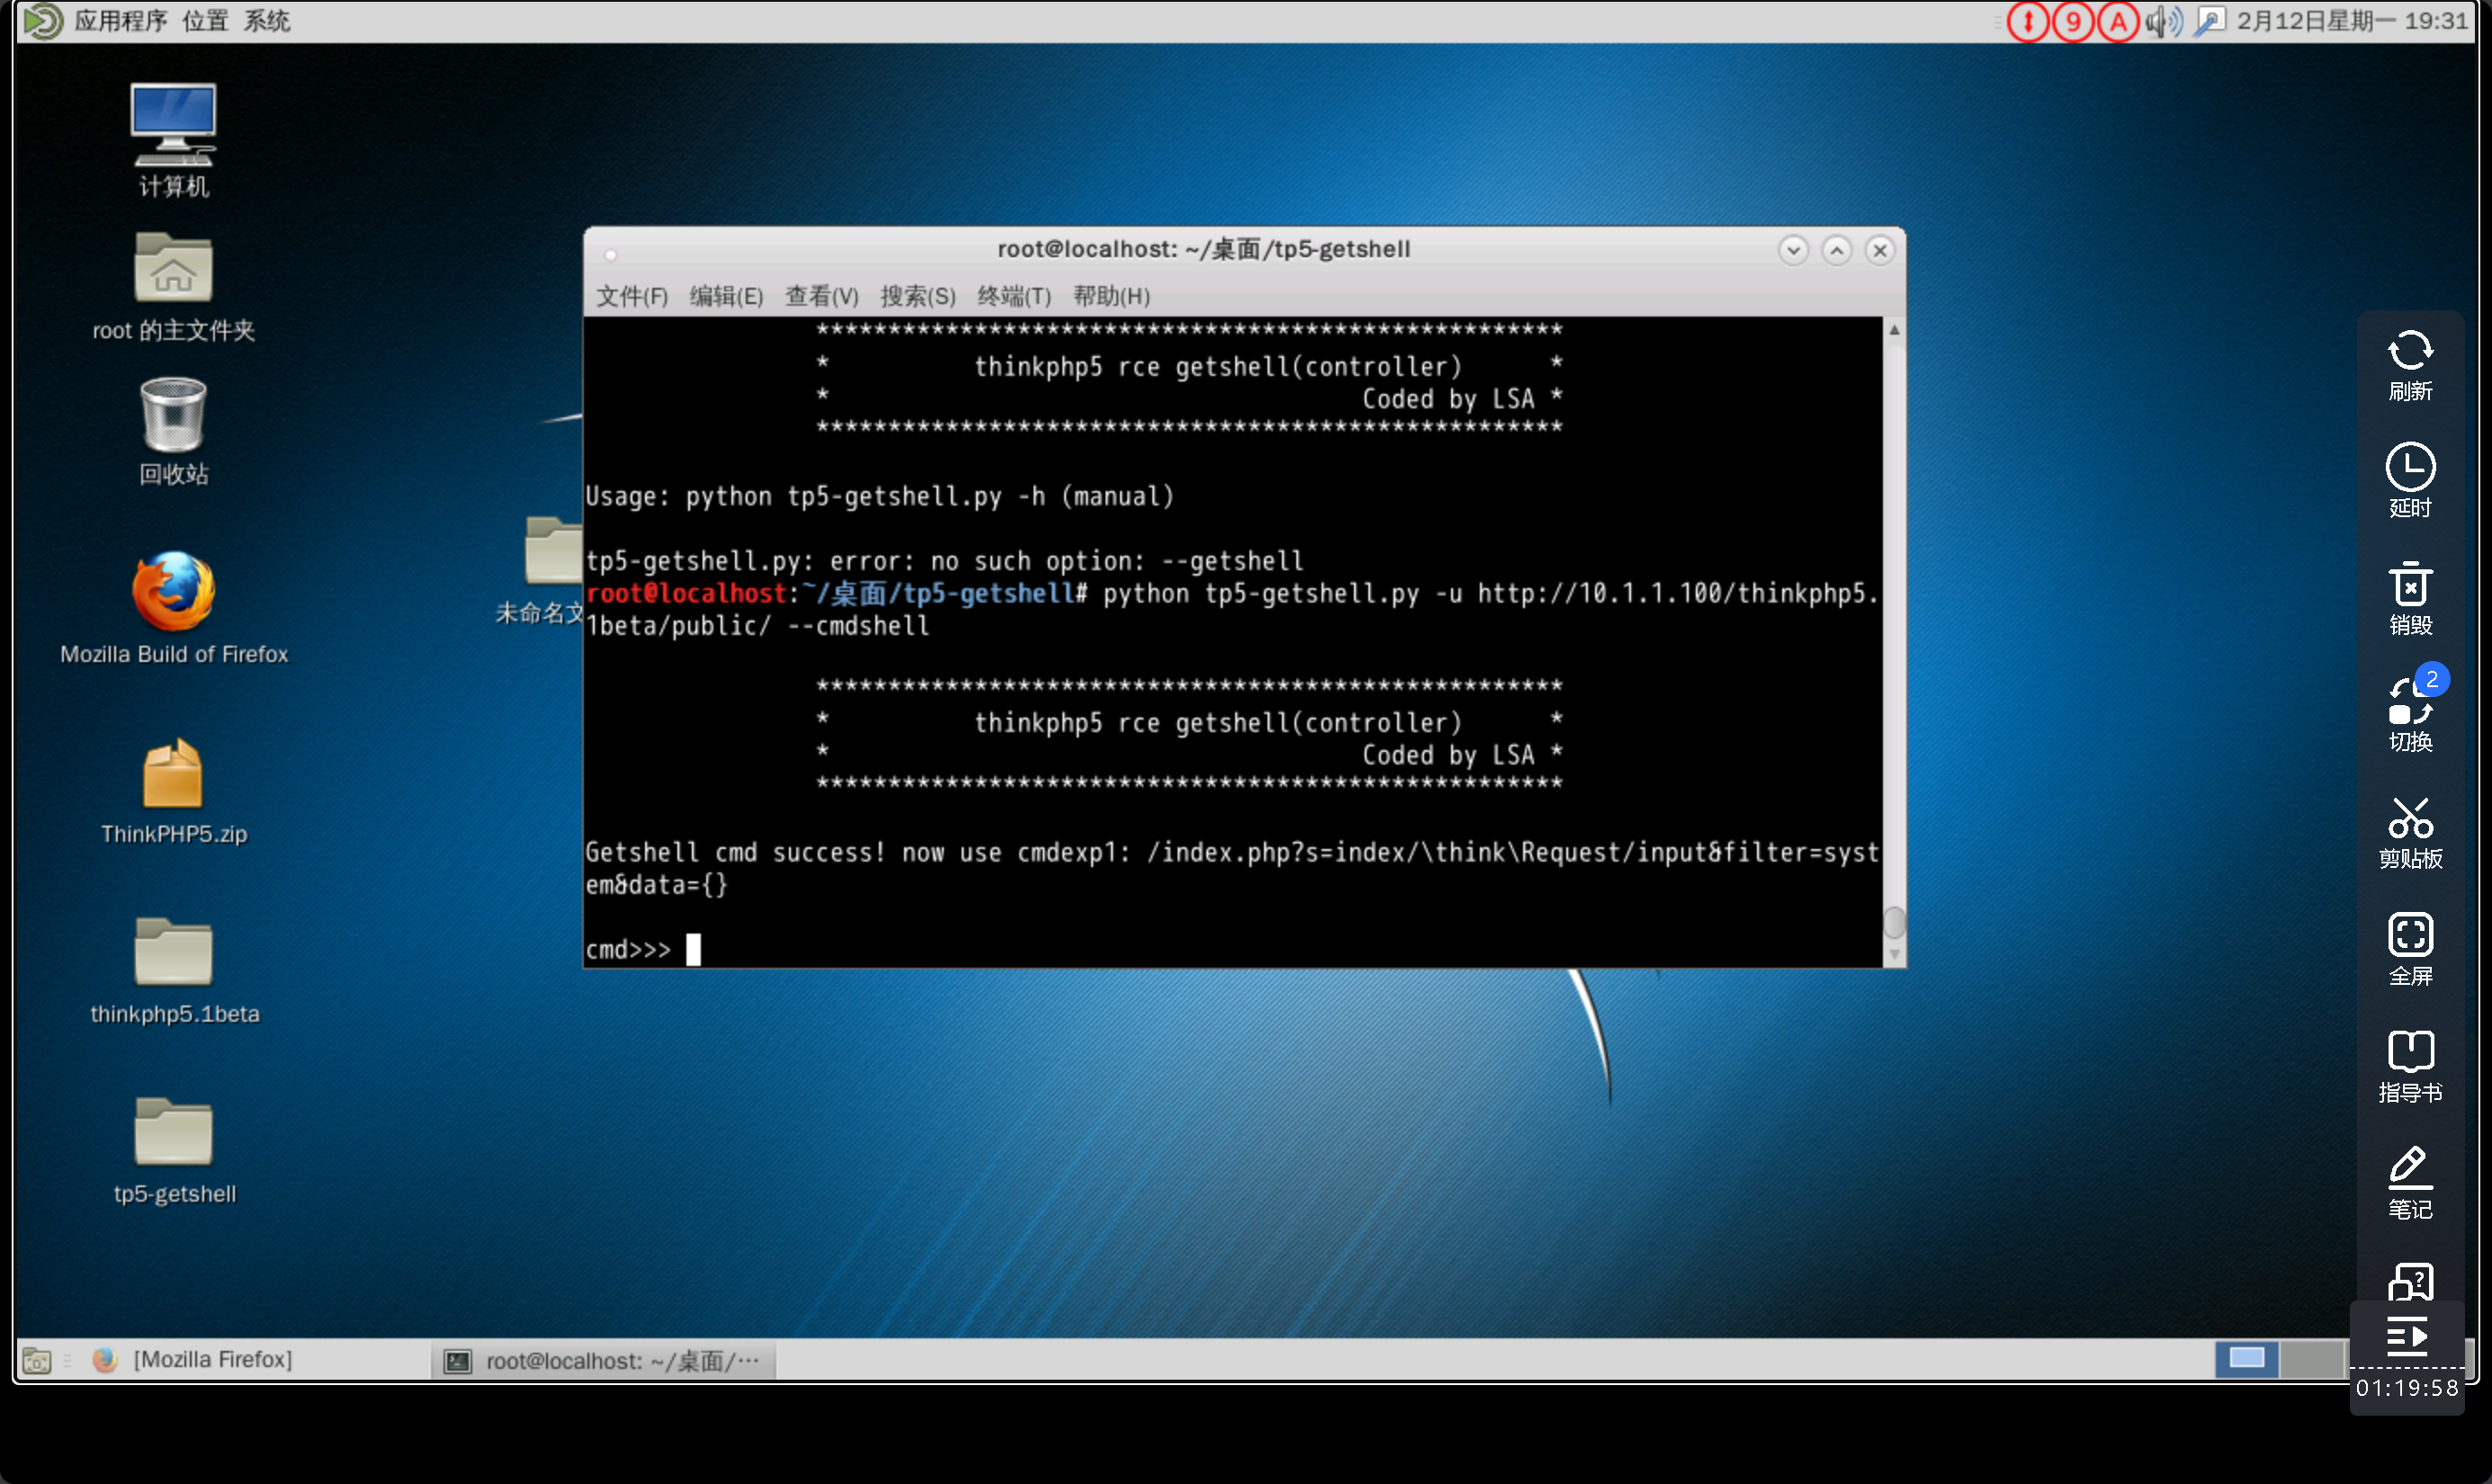This screenshot has width=2492, height=1484.
Task: Expand the 位置 places menu
Action: [x=205, y=21]
